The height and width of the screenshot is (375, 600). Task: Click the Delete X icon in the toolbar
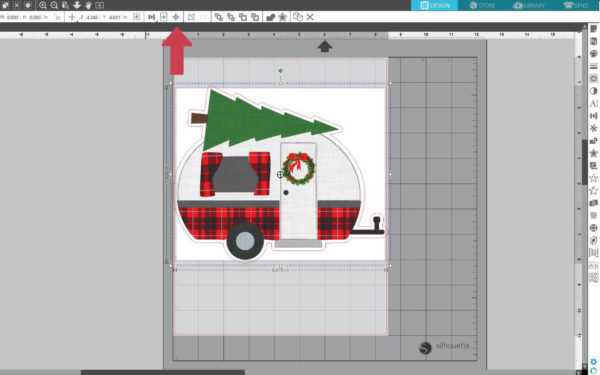[x=310, y=17]
